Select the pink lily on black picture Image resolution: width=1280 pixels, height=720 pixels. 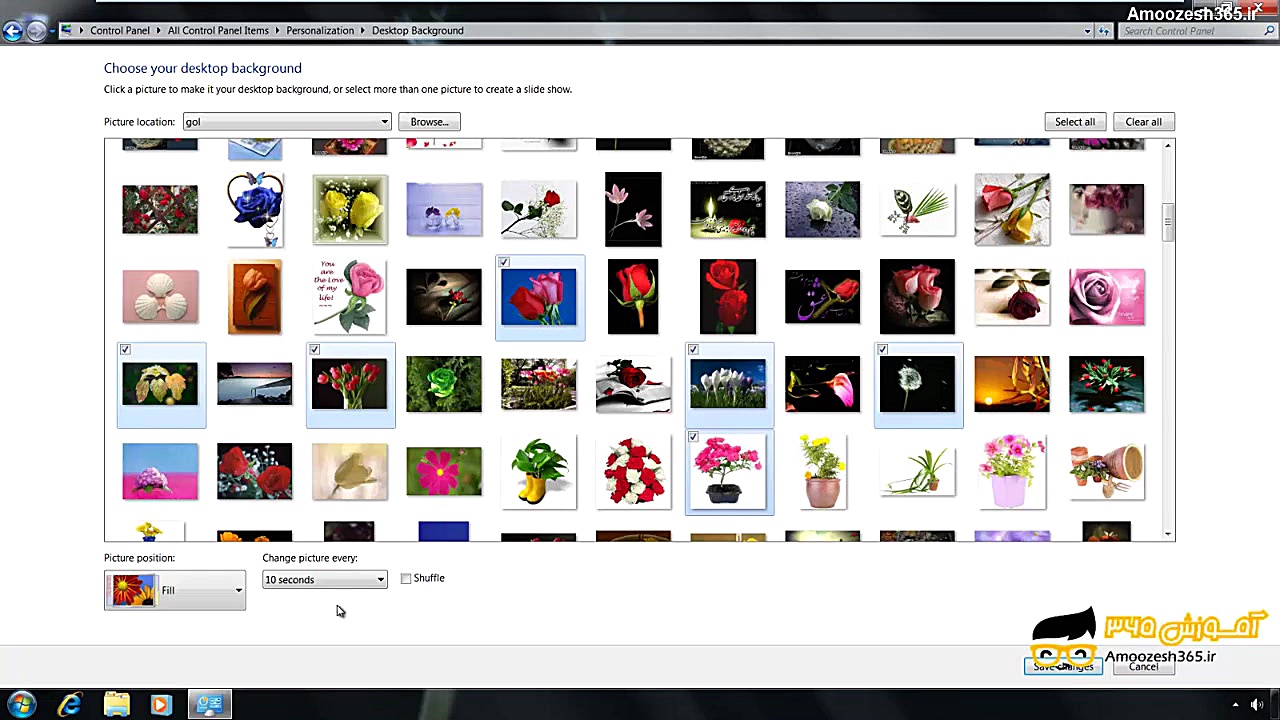click(x=633, y=209)
